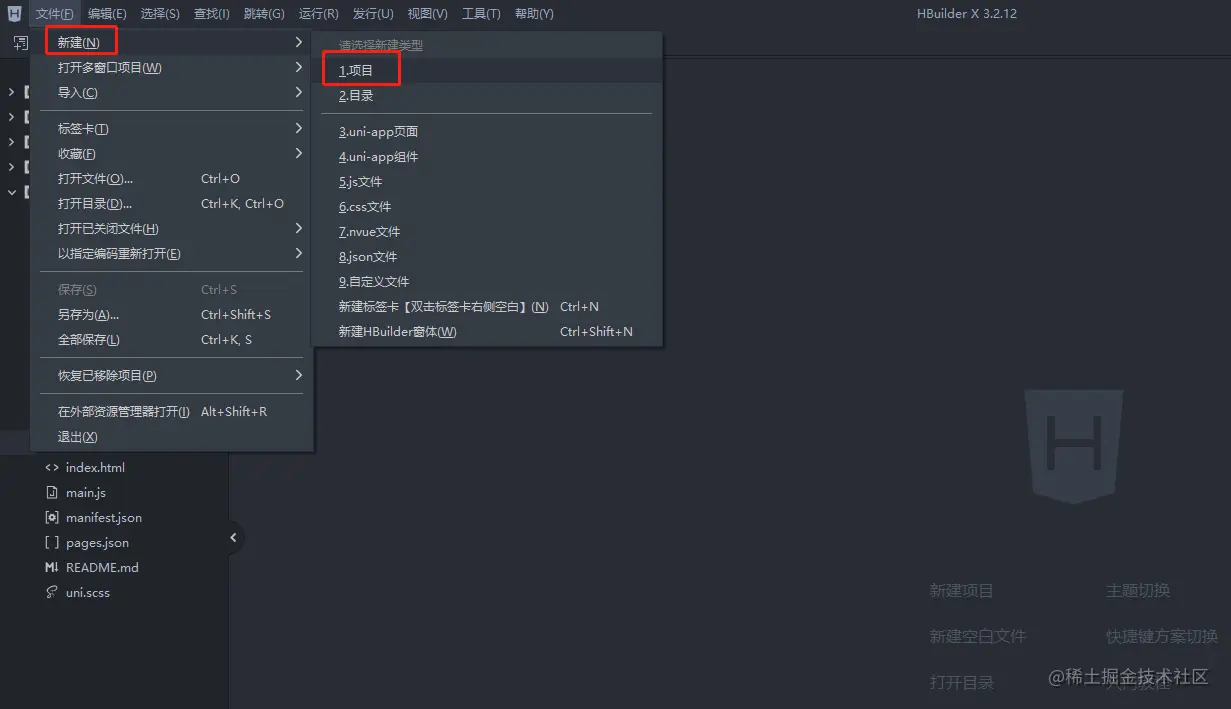Expand the 标签卡(T) submenu arrow
Image resolution: width=1231 pixels, height=709 pixels.
coord(298,128)
